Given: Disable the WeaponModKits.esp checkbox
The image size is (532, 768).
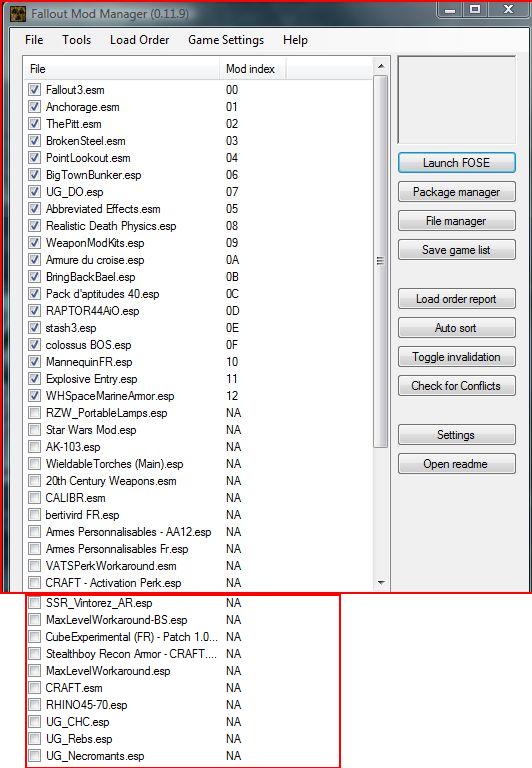Looking at the screenshot, I should pos(34,242).
